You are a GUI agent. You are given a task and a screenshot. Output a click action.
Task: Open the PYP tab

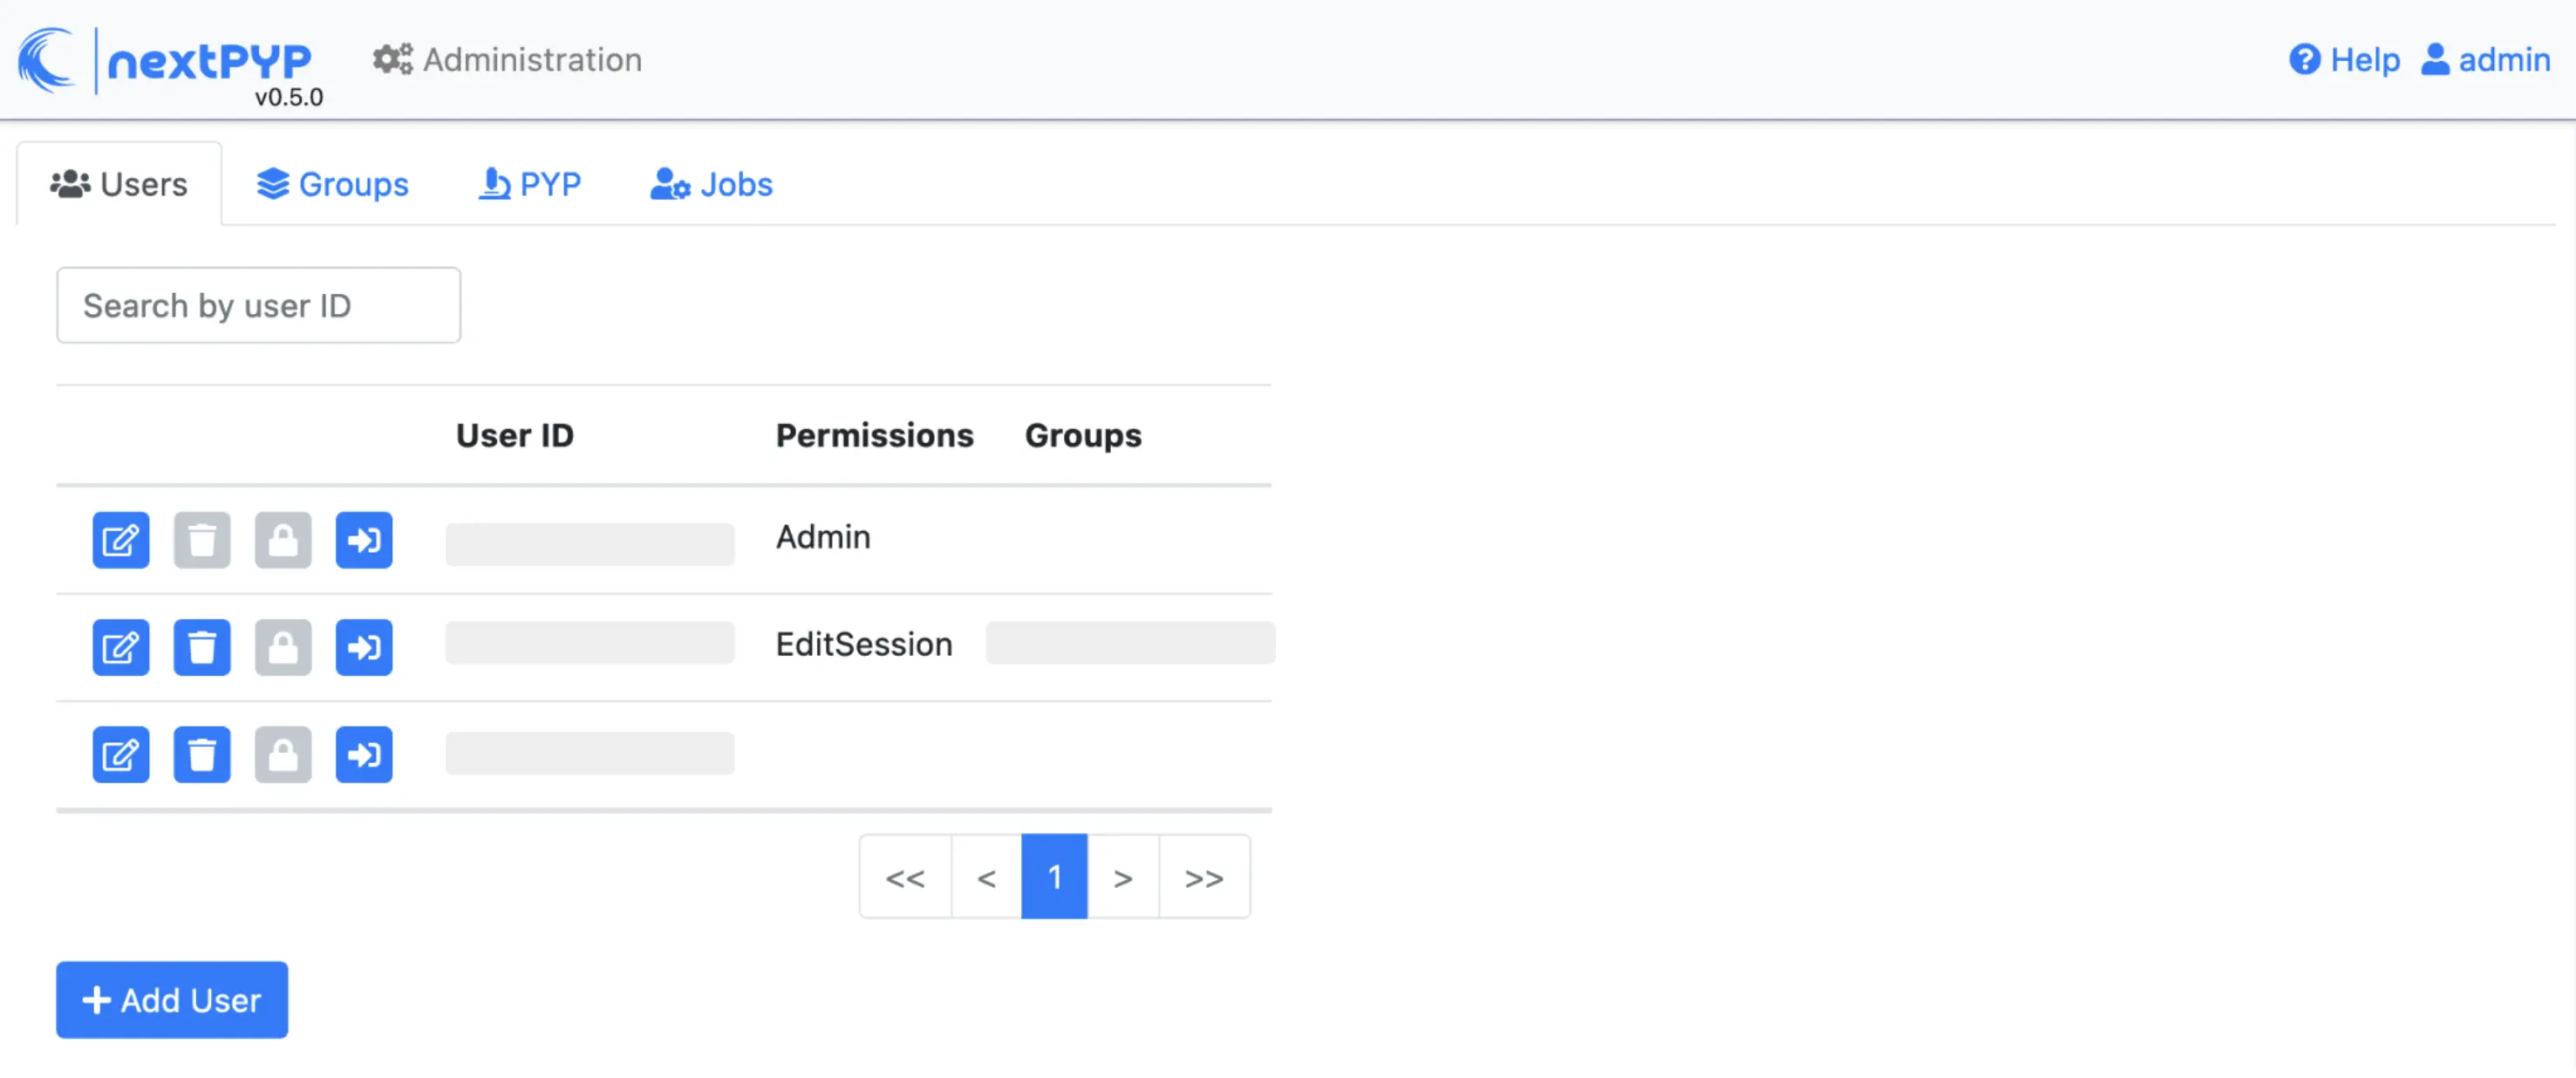pos(530,184)
